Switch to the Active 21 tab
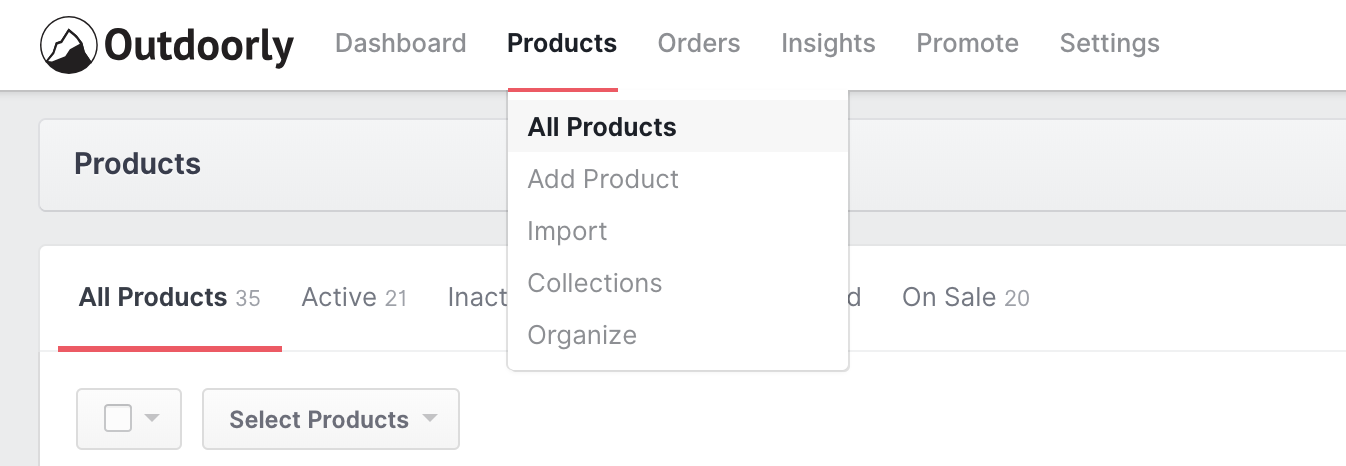Viewport: 1346px width, 466px height. point(354,297)
